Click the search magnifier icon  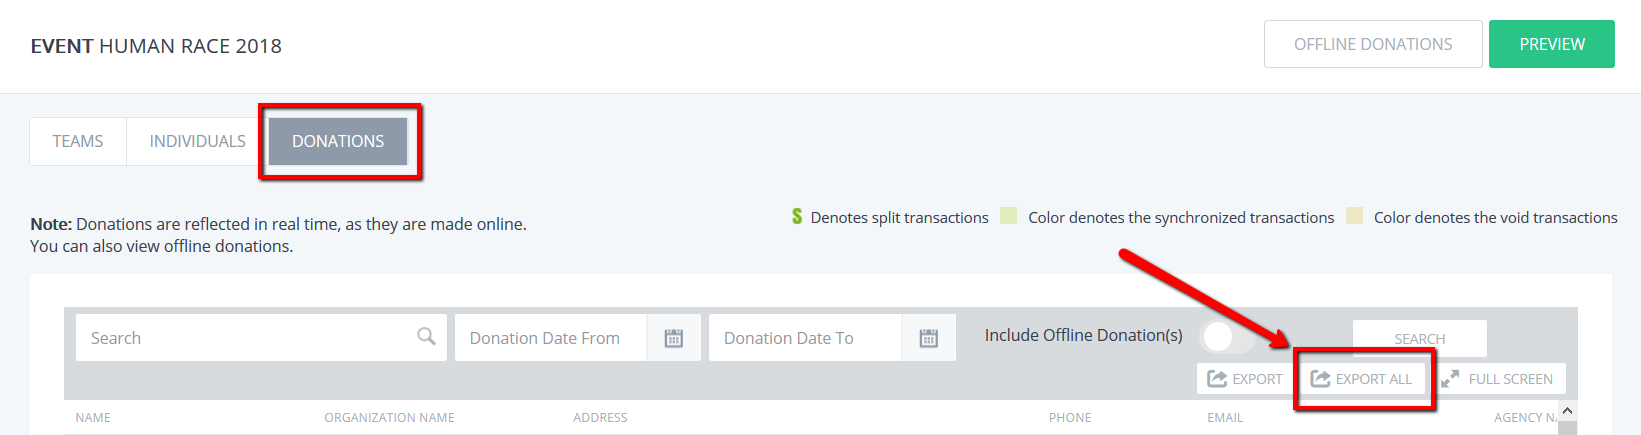(x=426, y=336)
